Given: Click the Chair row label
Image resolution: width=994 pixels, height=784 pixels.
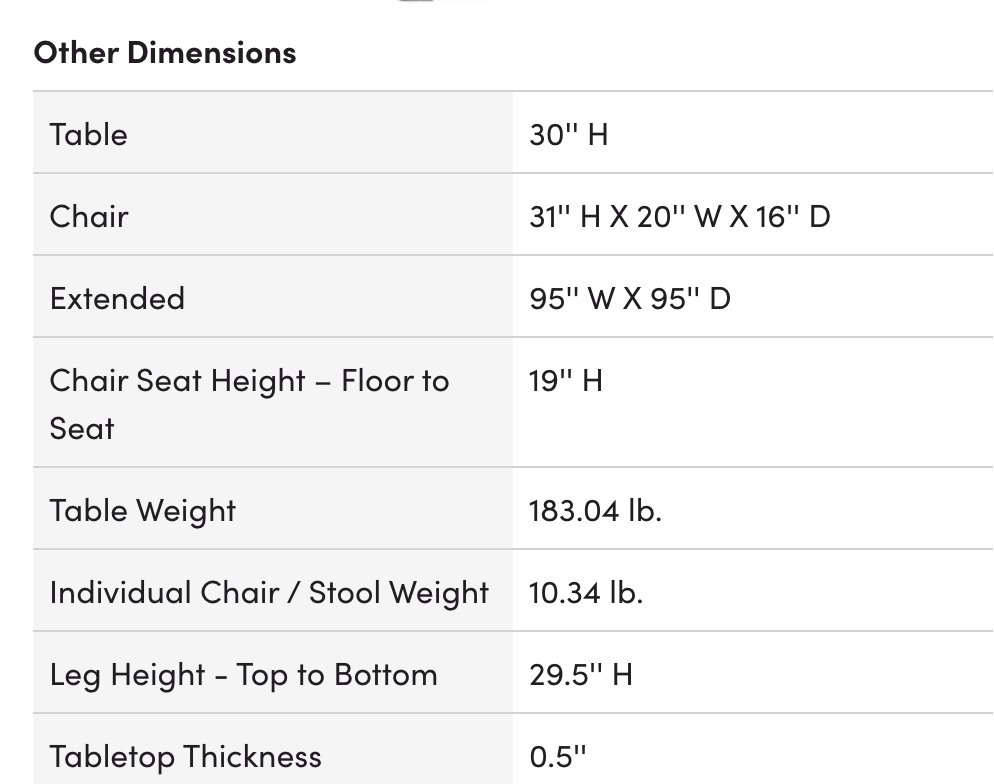Looking at the screenshot, I should pyautogui.click(x=89, y=216).
